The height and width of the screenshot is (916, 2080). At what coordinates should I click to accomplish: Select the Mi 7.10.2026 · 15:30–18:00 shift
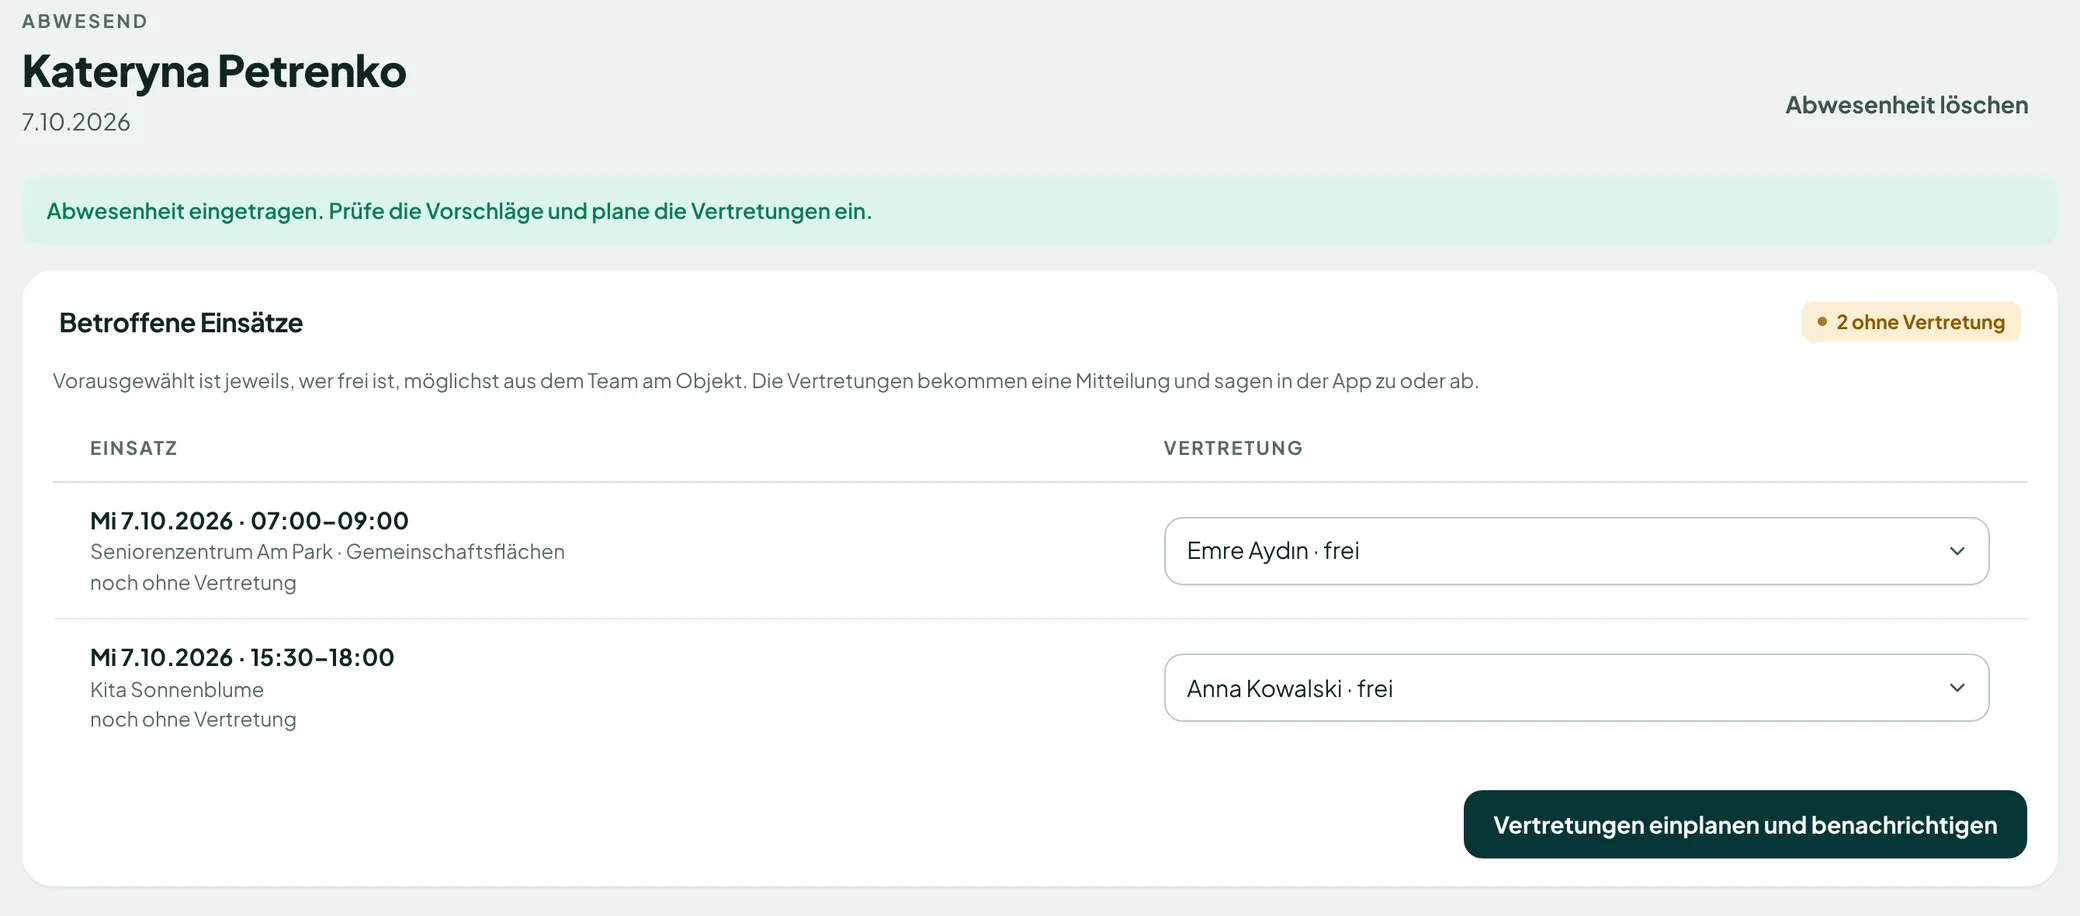coord(242,658)
